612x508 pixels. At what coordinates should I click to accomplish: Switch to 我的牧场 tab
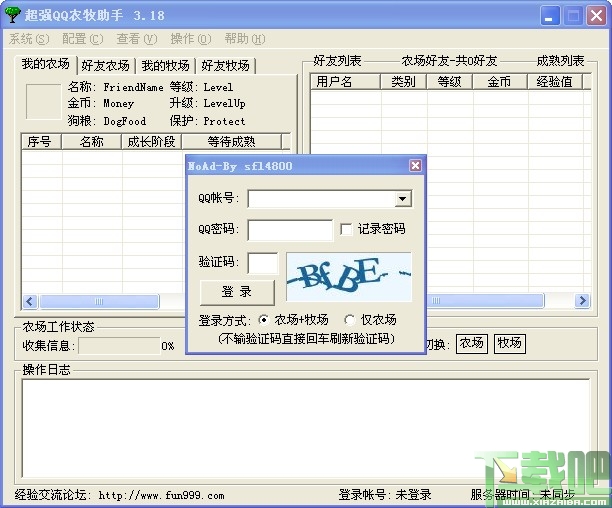click(165, 66)
